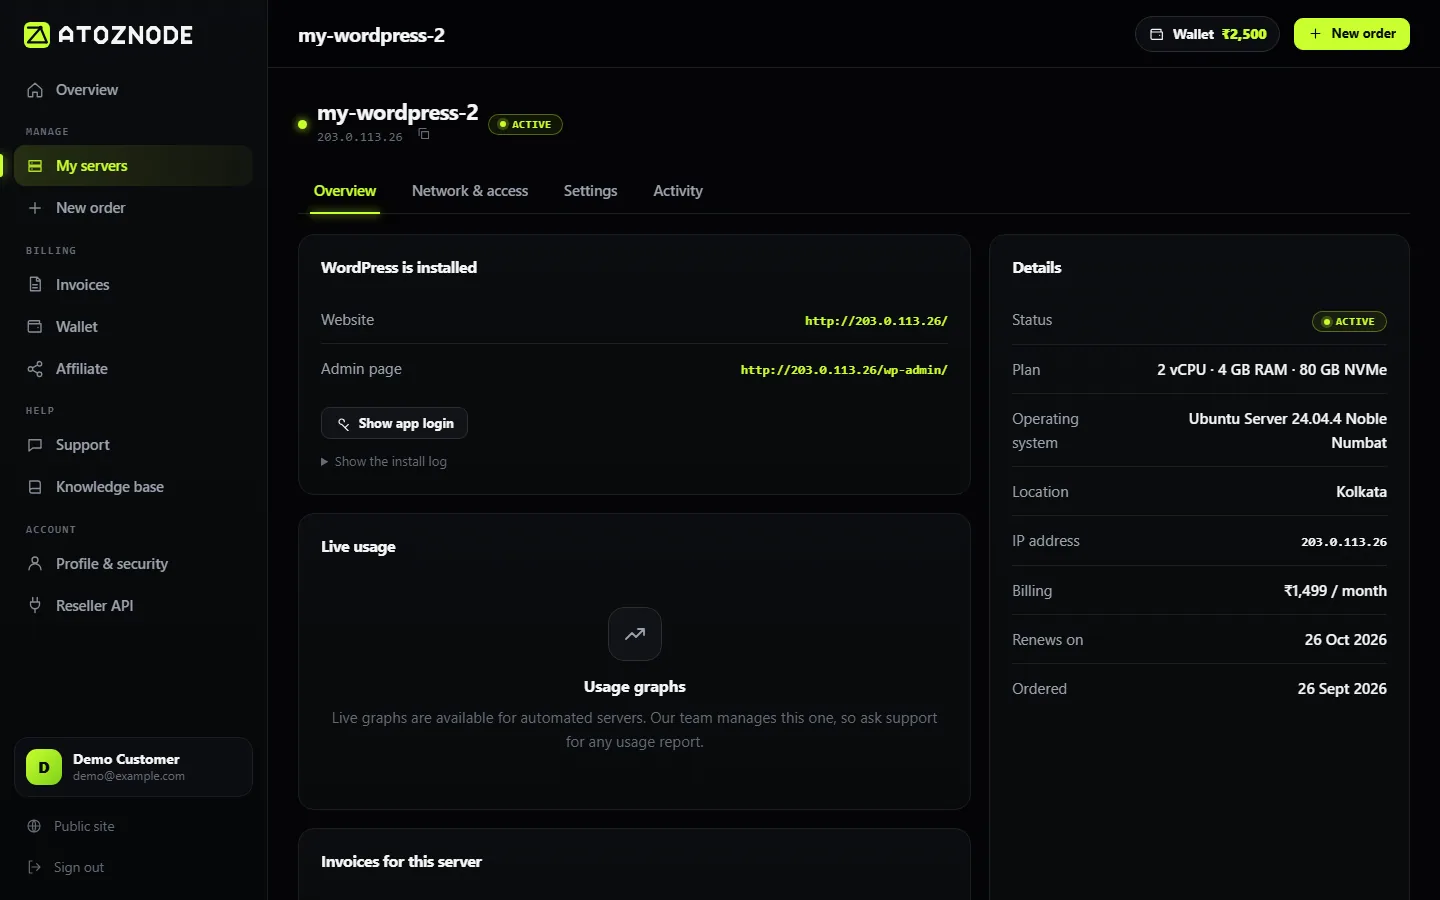The width and height of the screenshot is (1440, 900).
Task: Click the IP address value 203.0.113.26 in Details
Action: 1344,542
